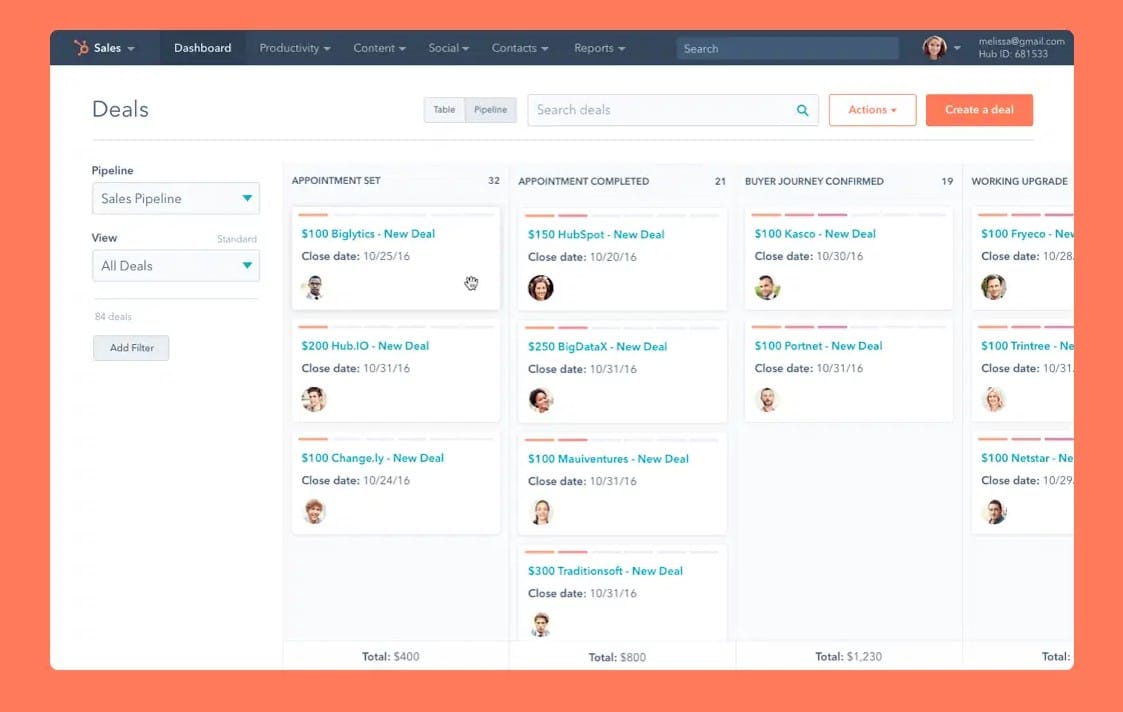Open the $300 Traditionsoft - New Deal link
This screenshot has height=712, width=1123.
coord(605,571)
